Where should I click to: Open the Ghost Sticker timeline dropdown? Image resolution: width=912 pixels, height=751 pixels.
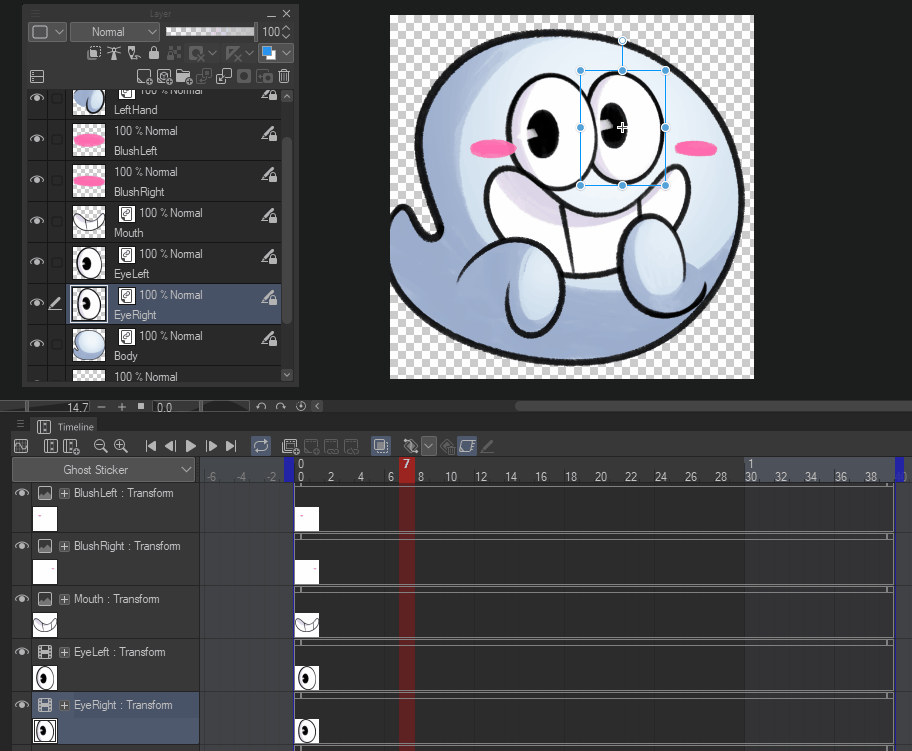pos(103,470)
